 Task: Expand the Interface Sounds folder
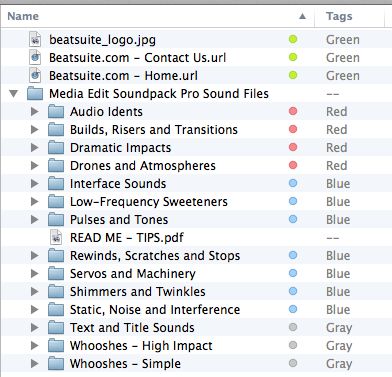[x=35, y=184]
